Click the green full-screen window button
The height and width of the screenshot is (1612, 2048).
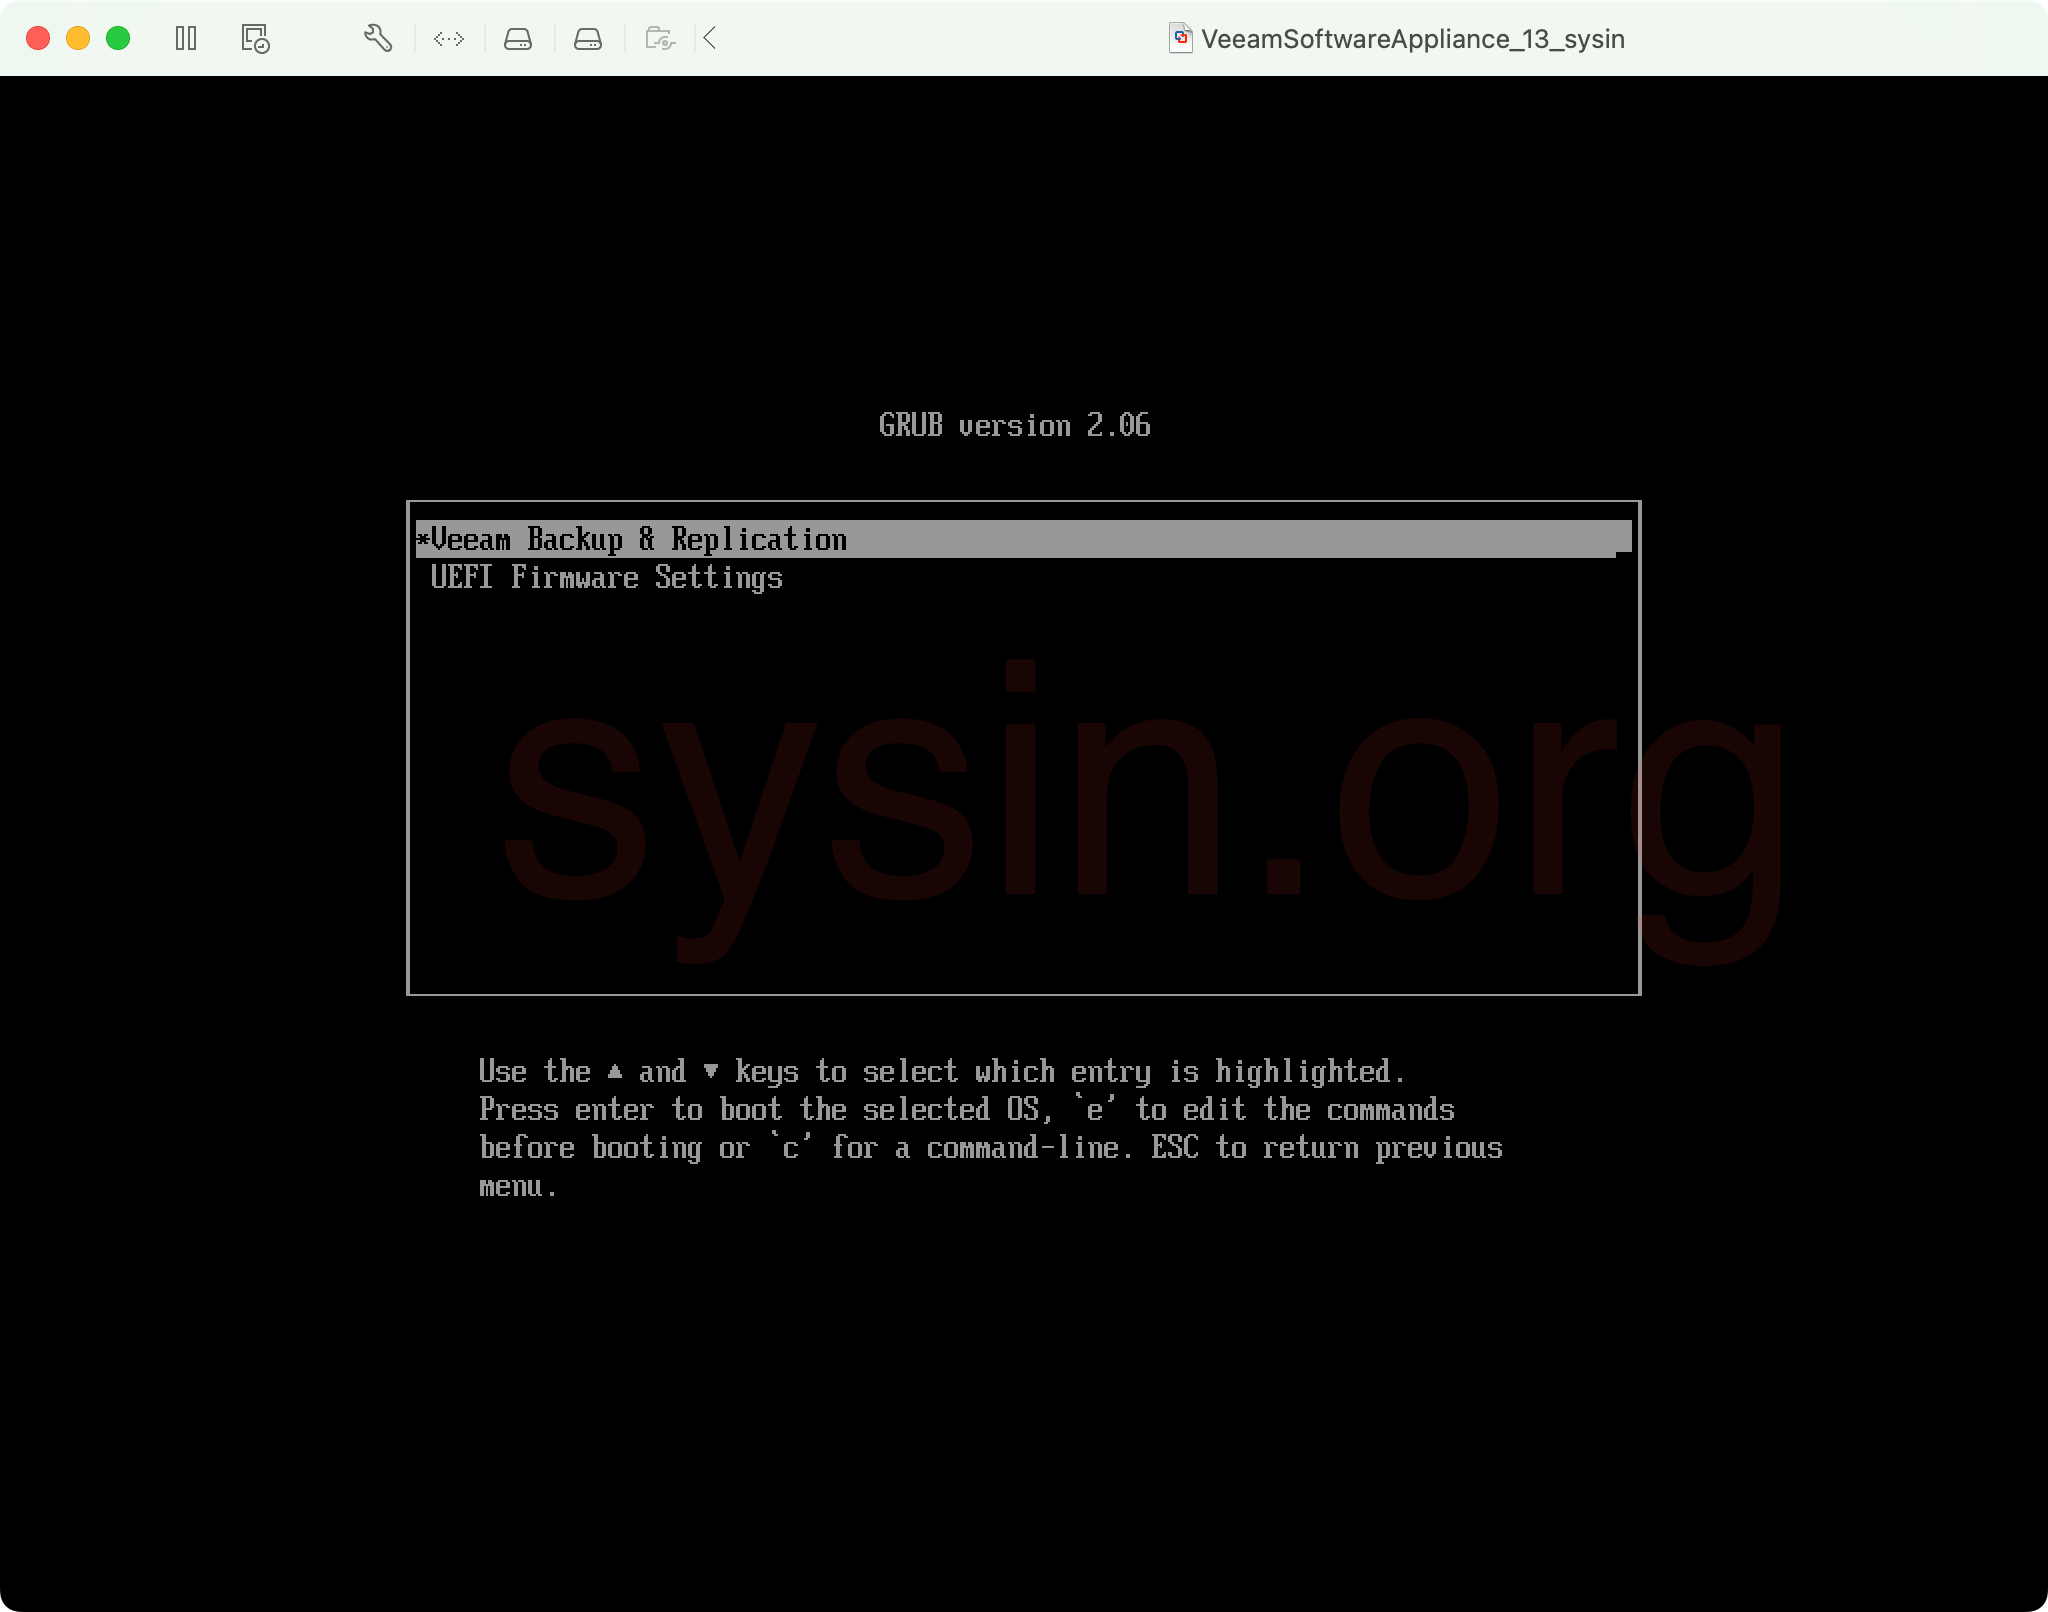[118, 39]
